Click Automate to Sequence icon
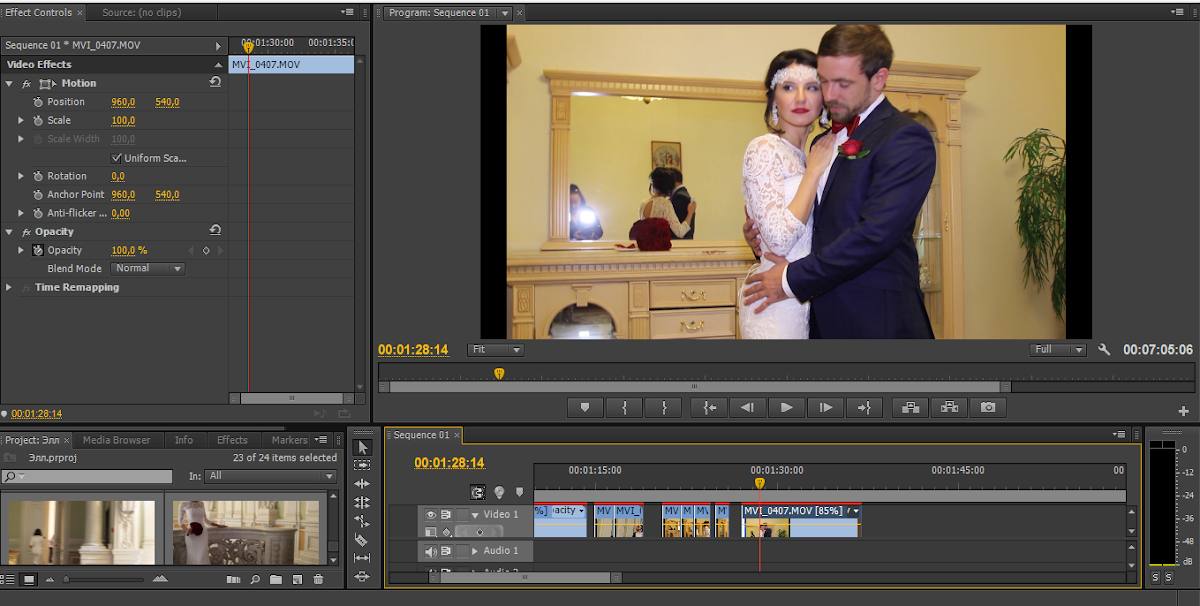 click(x=233, y=579)
